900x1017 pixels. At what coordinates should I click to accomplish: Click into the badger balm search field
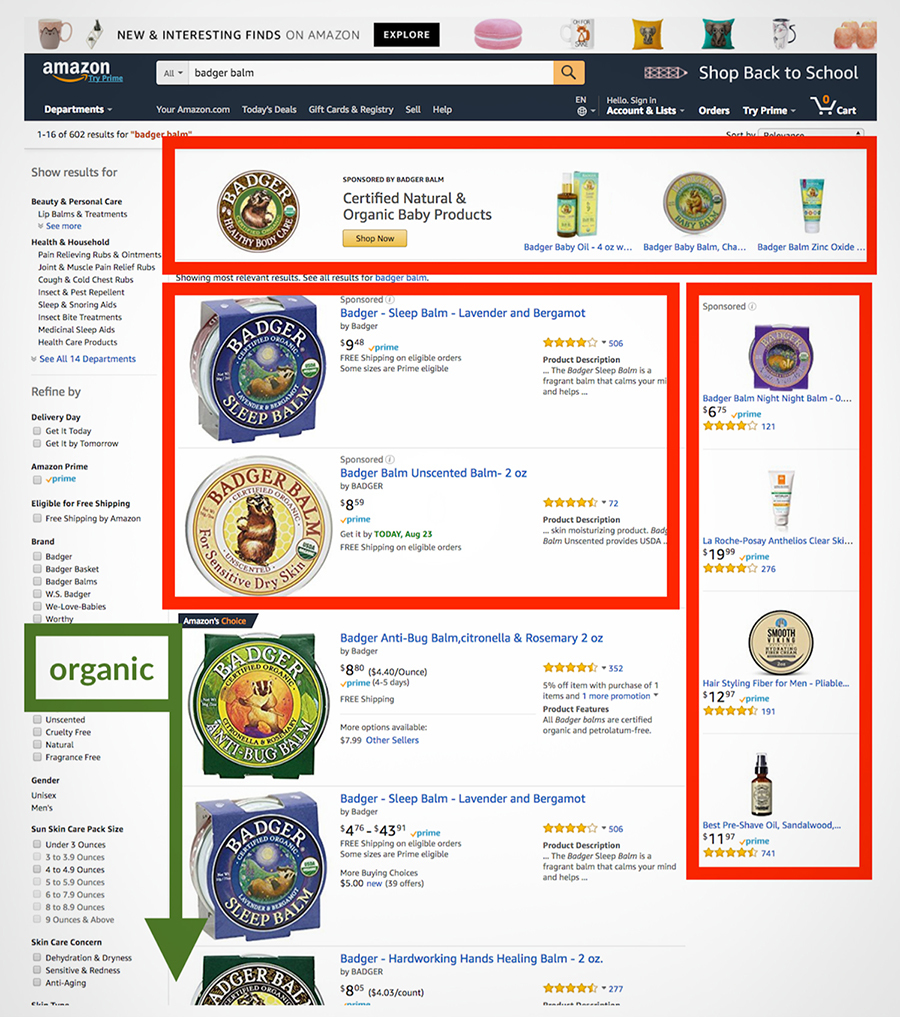tap(371, 73)
